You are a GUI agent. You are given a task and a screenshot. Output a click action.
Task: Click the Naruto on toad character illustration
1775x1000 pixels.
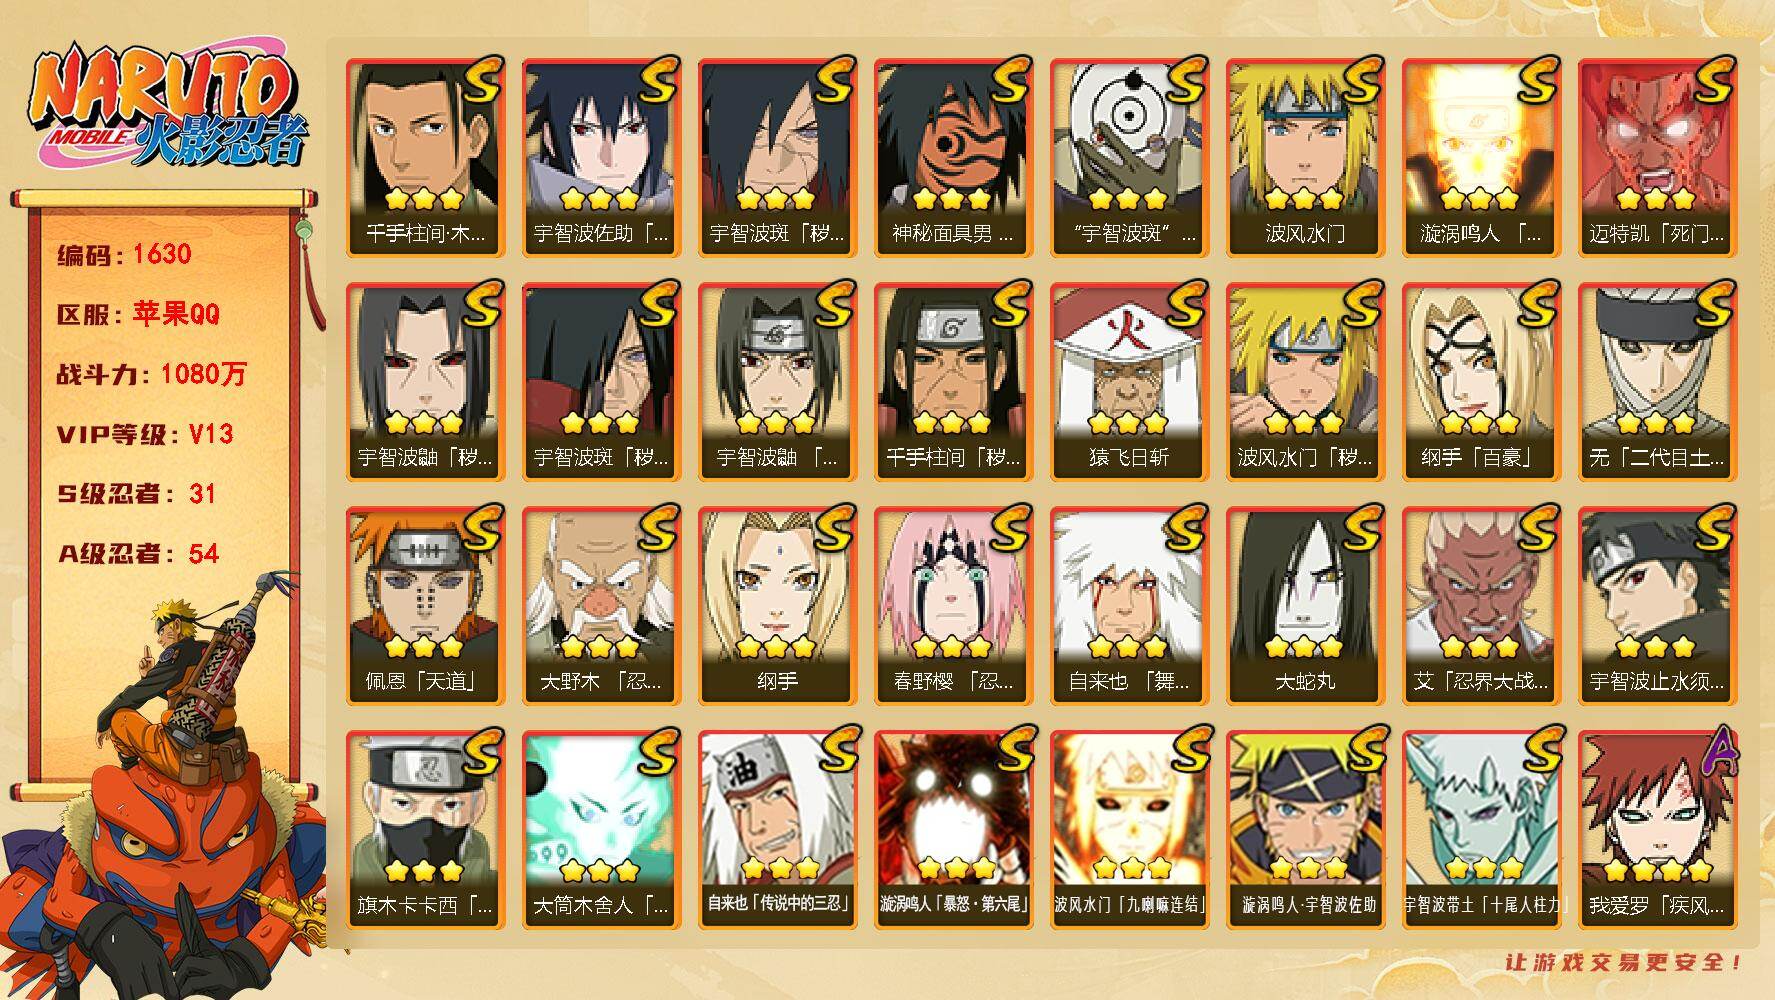click(x=165, y=785)
